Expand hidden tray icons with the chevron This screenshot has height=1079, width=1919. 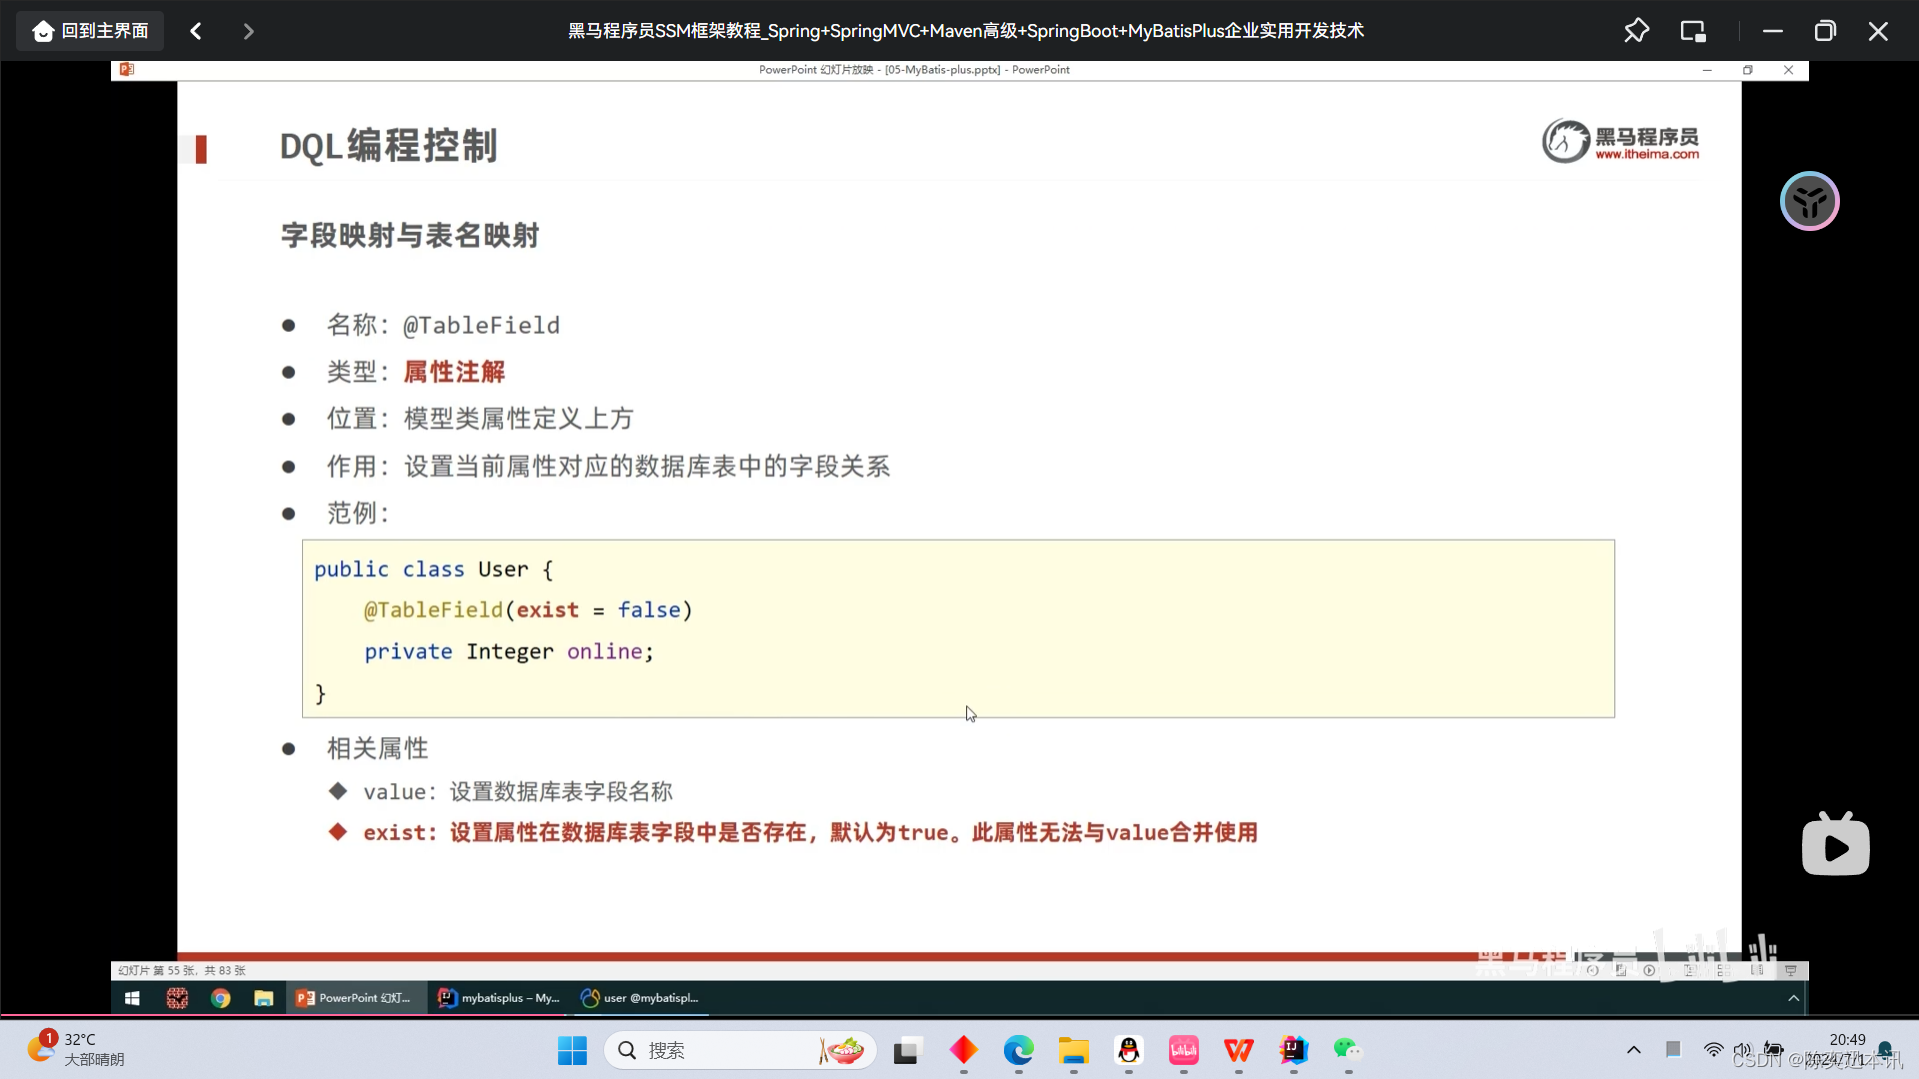pyautogui.click(x=1633, y=1049)
